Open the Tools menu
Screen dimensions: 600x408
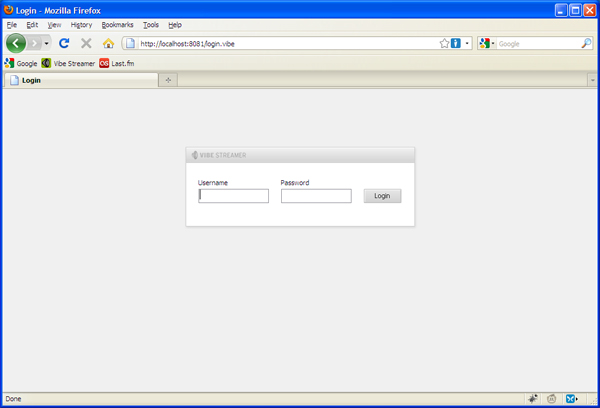(151, 25)
